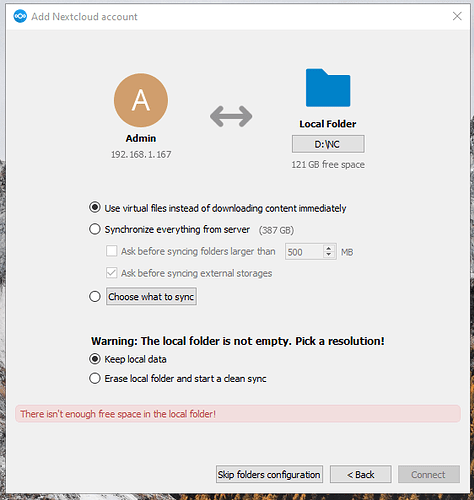The width and height of the screenshot is (474, 500).
Task: Select Synchronize everything from server
Action: (95, 229)
